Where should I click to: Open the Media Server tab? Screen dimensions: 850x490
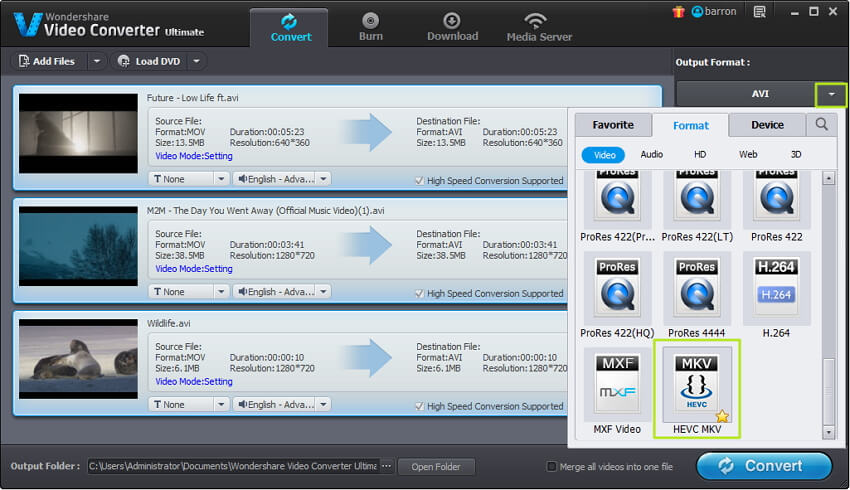(539, 28)
